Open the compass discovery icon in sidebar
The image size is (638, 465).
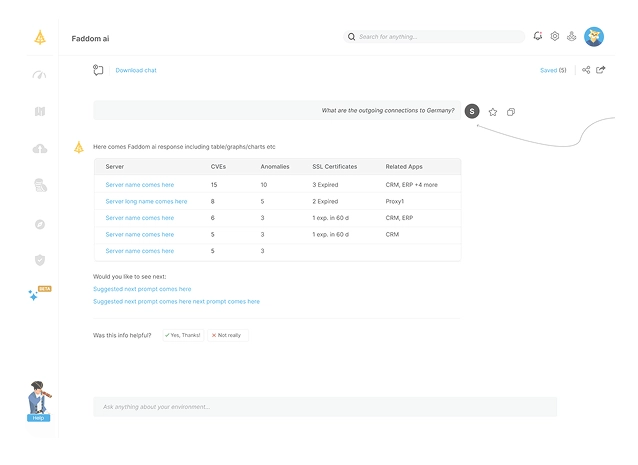coord(40,223)
